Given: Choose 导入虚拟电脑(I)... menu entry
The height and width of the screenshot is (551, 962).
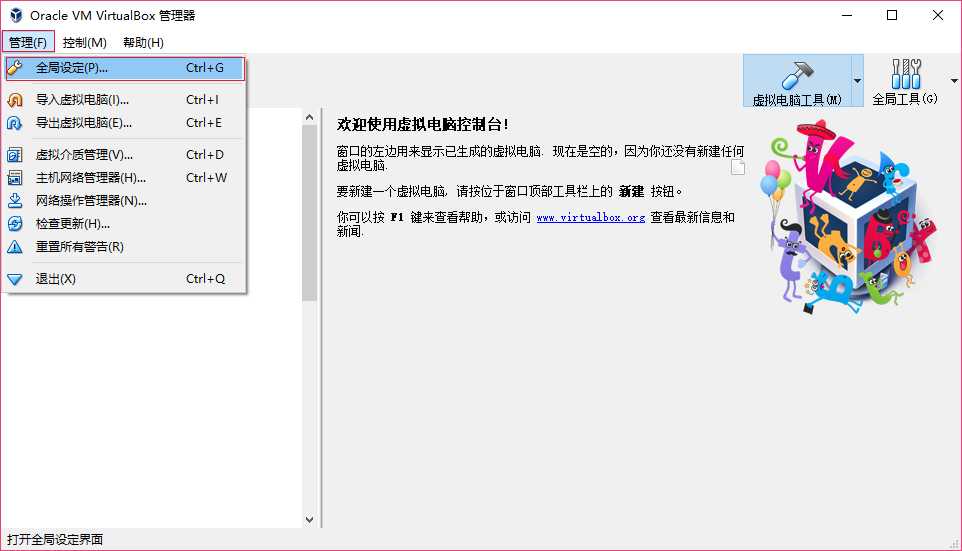Looking at the screenshot, I should [x=125, y=99].
